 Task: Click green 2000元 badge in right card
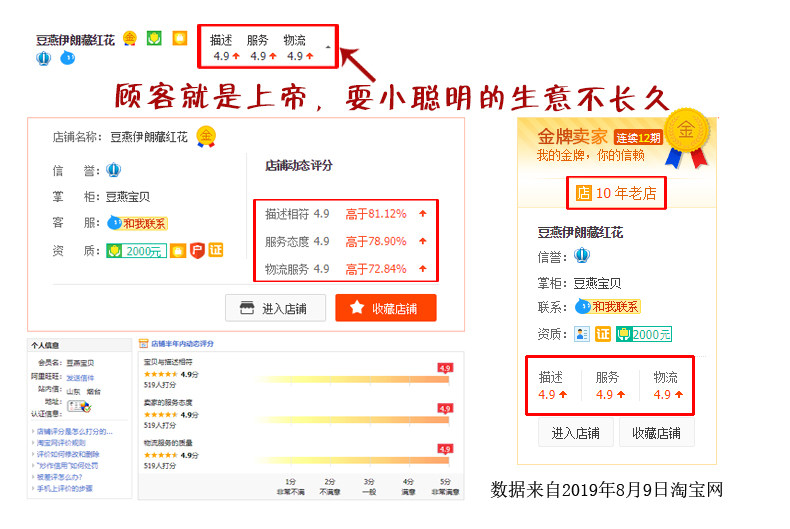pos(644,334)
